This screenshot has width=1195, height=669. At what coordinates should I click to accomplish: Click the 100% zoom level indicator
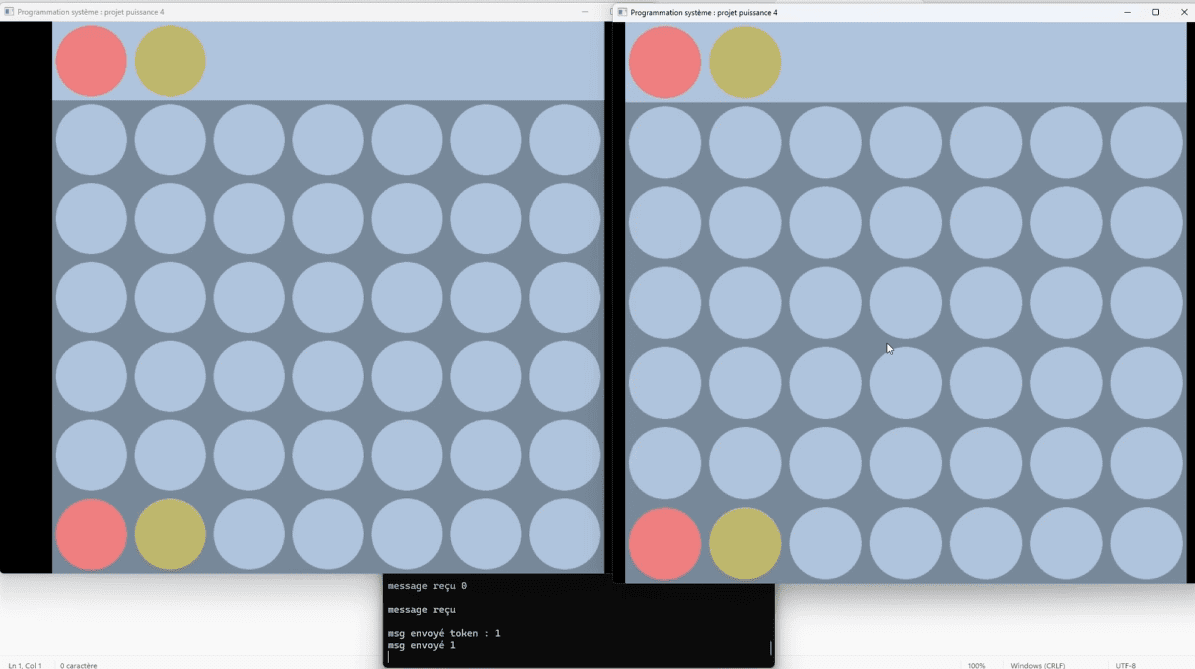coord(976,665)
